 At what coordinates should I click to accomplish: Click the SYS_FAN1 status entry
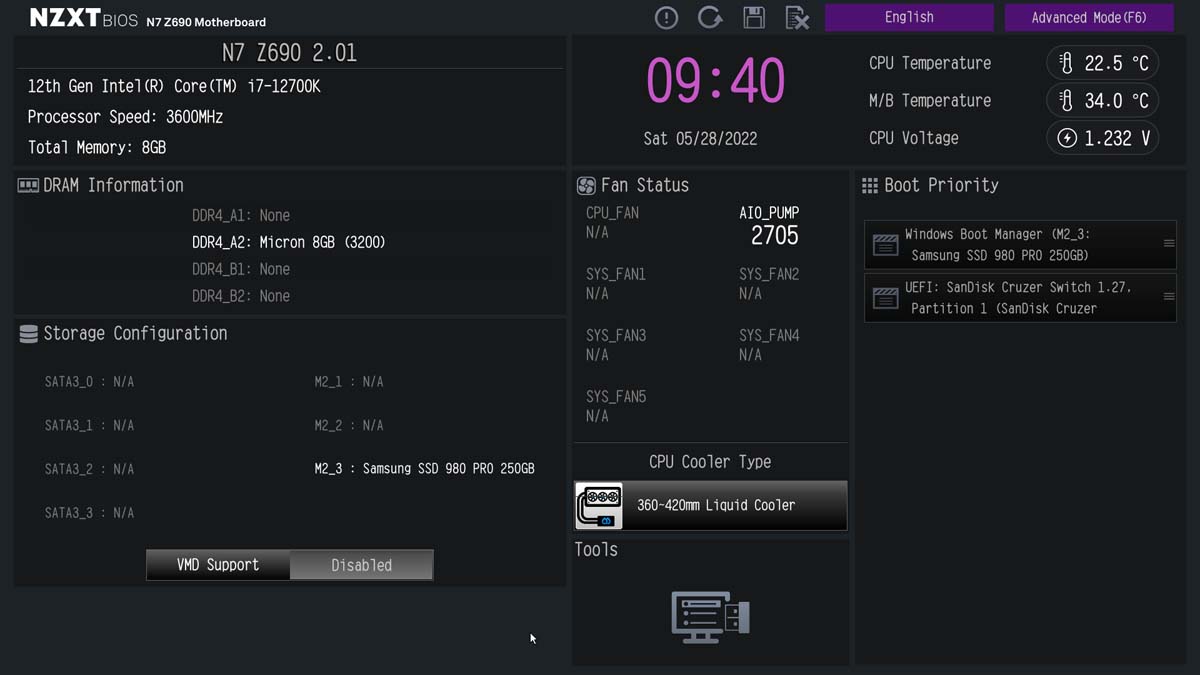point(616,284)
